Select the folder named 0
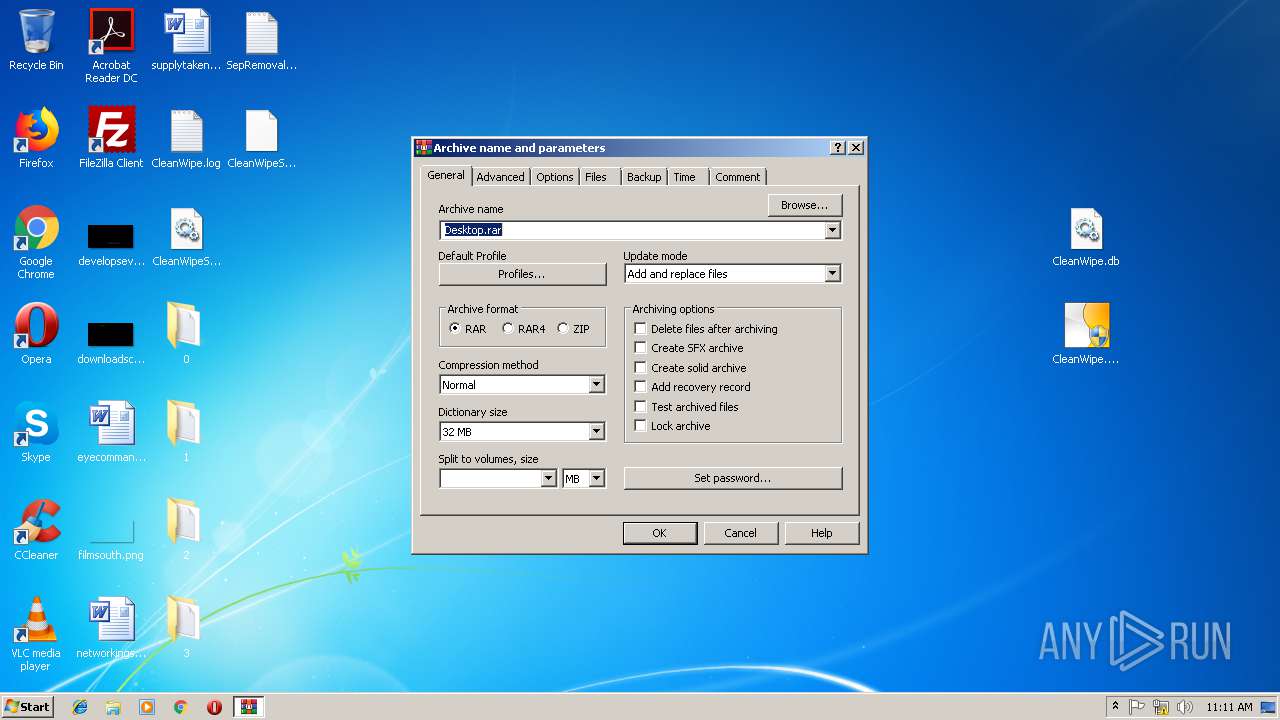The height and width of the screenshot is (720, 1280). click(185, 334)
